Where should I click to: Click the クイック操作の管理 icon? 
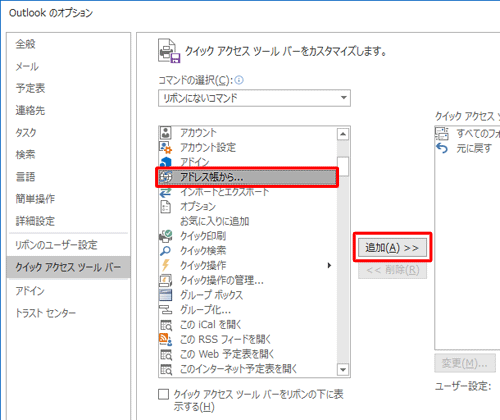166,280
